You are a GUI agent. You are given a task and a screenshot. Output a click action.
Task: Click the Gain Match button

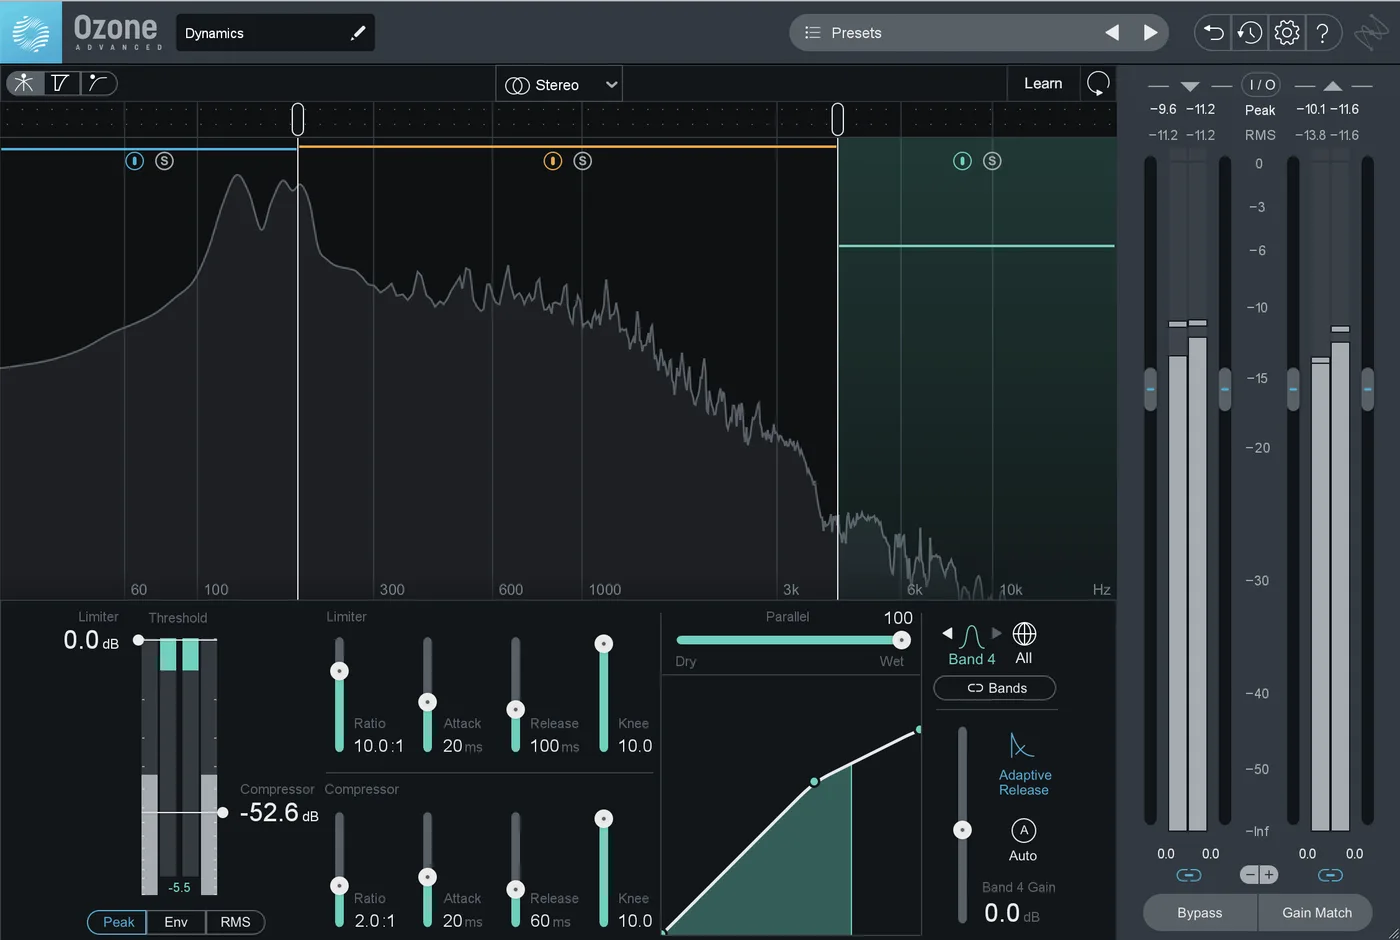pos(1317,913)
